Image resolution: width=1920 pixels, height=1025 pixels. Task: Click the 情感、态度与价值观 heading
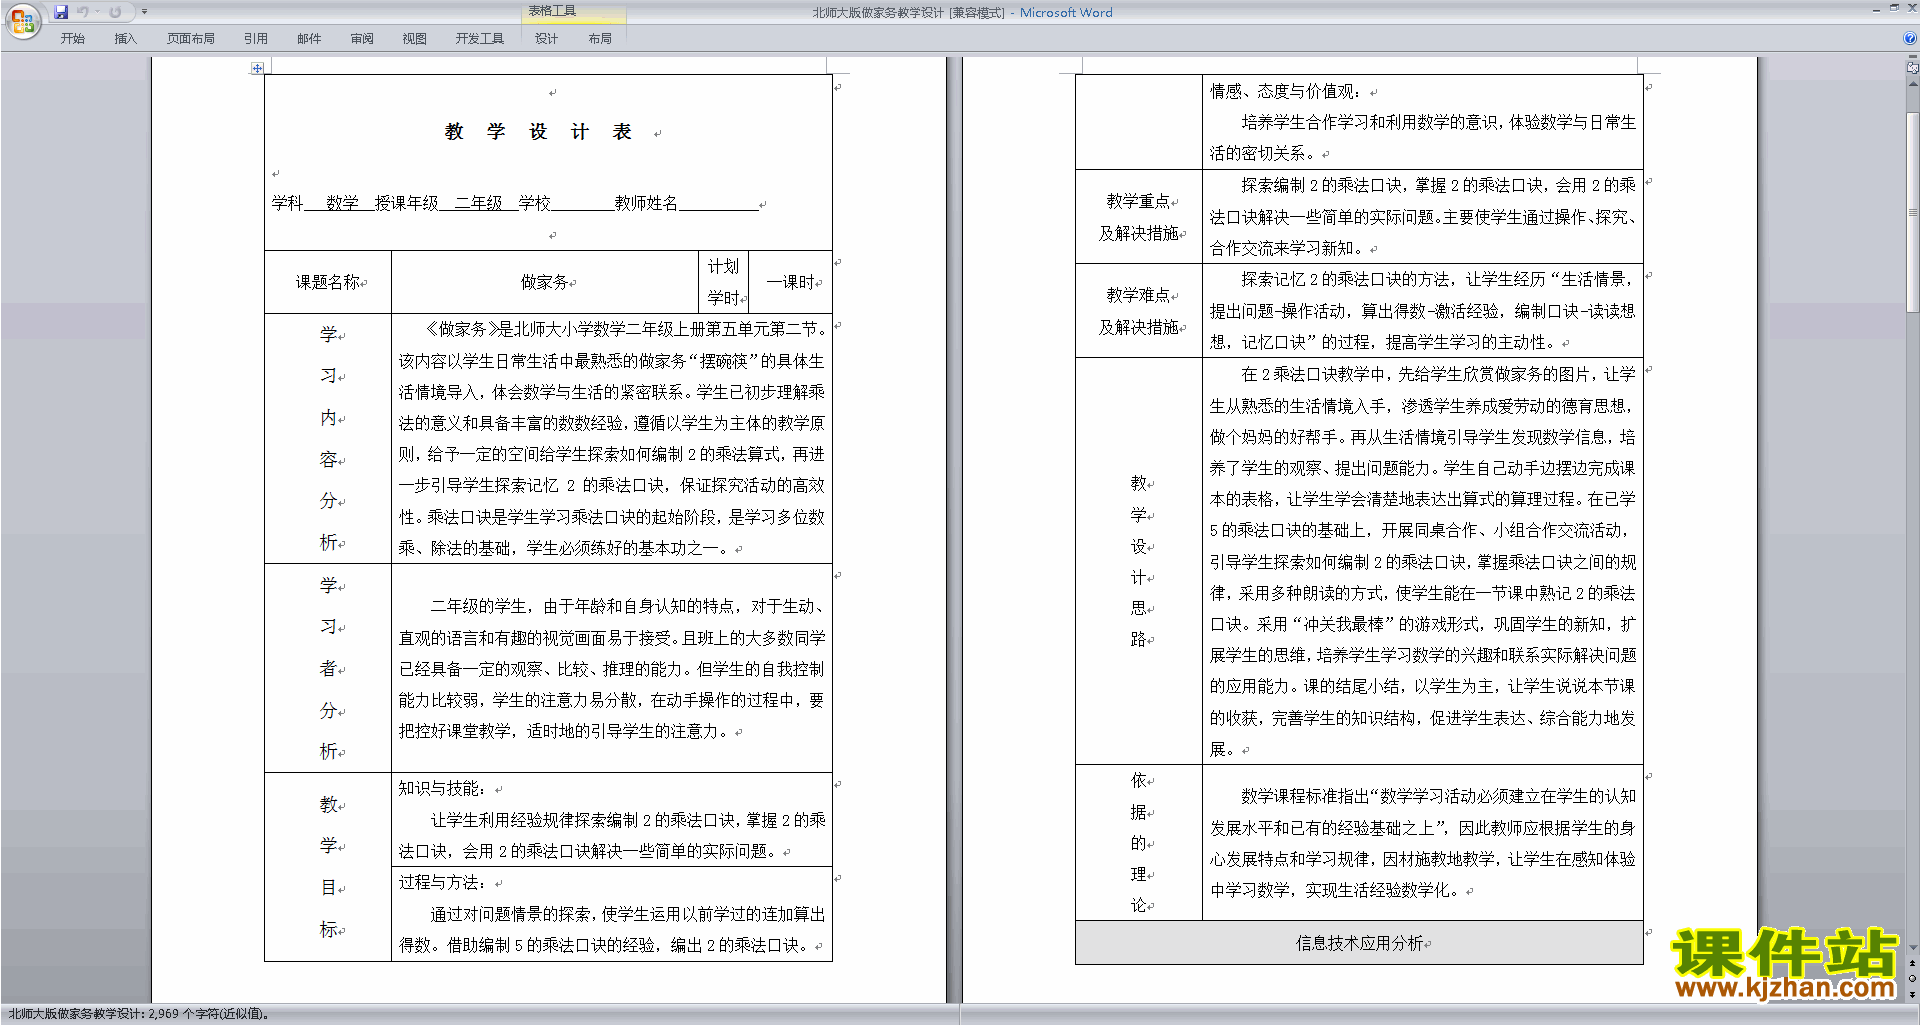click(x=1286, y=91)
